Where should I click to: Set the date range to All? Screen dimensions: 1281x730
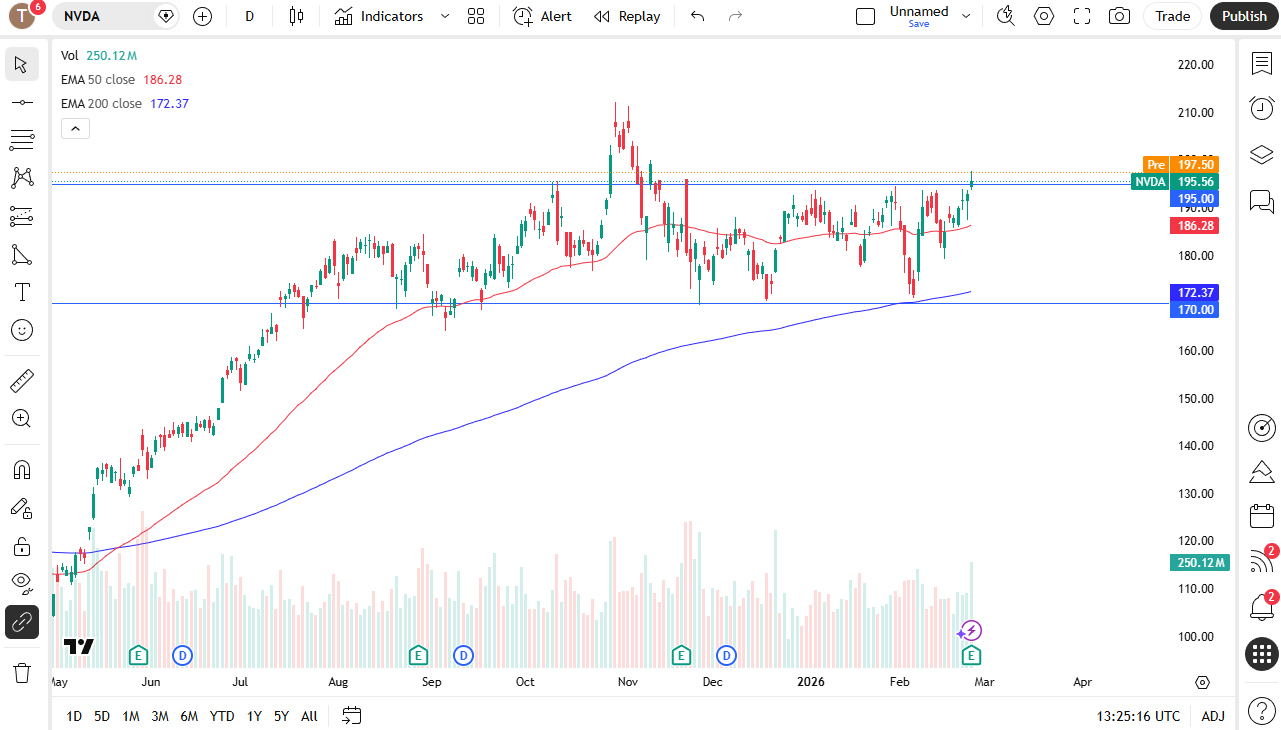coord(309,716)
